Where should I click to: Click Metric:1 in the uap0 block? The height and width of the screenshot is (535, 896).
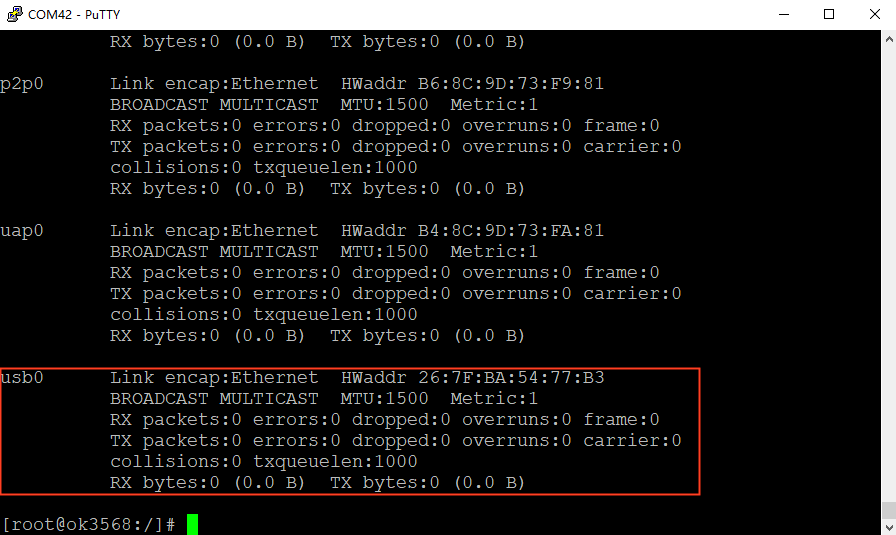click(494, 252)
